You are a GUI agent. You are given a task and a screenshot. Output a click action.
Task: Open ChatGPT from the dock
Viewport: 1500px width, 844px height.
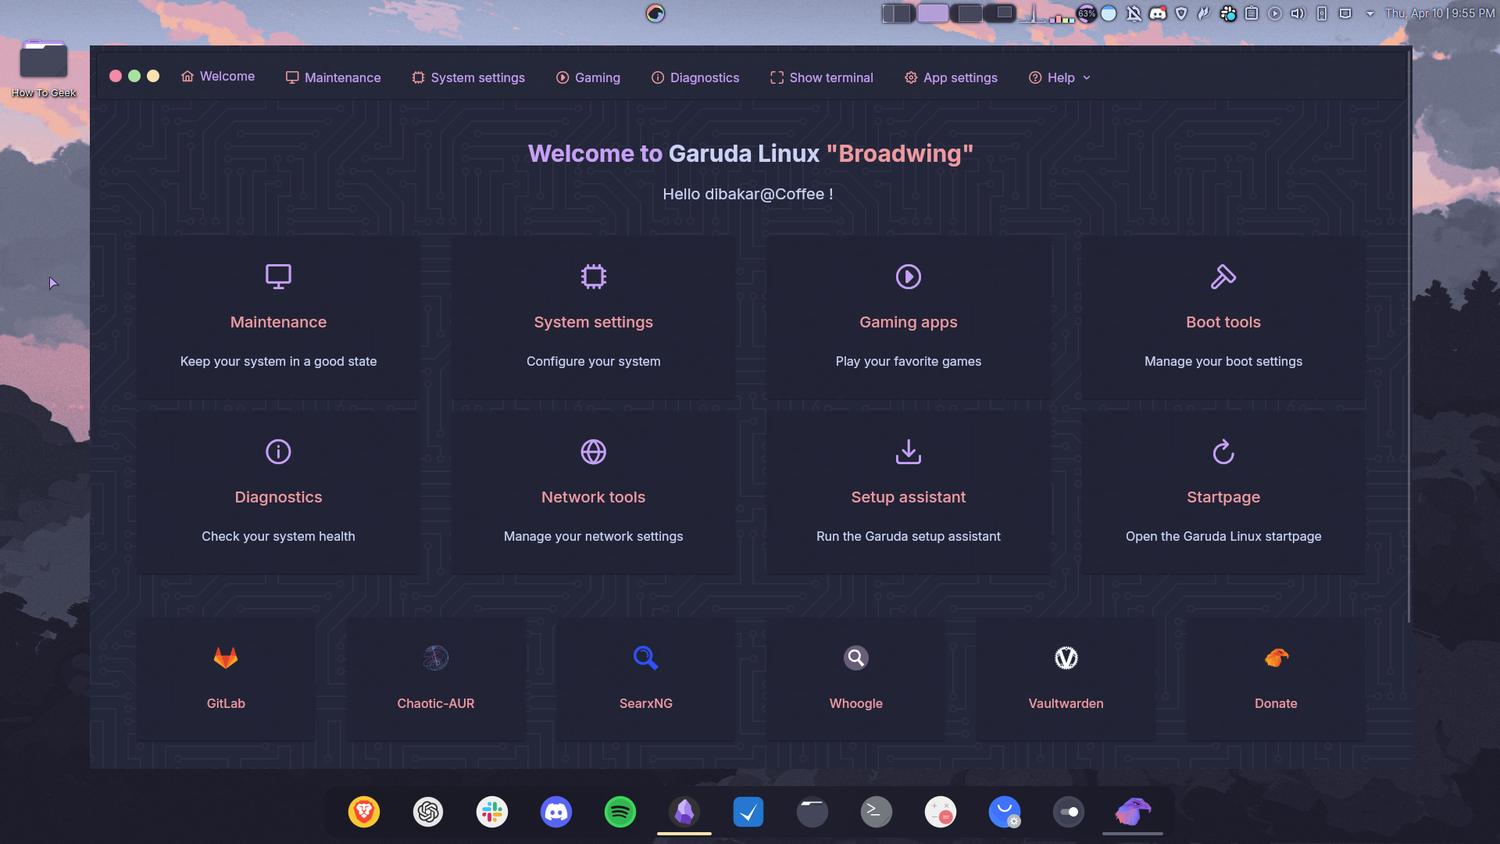pos(428,811)
